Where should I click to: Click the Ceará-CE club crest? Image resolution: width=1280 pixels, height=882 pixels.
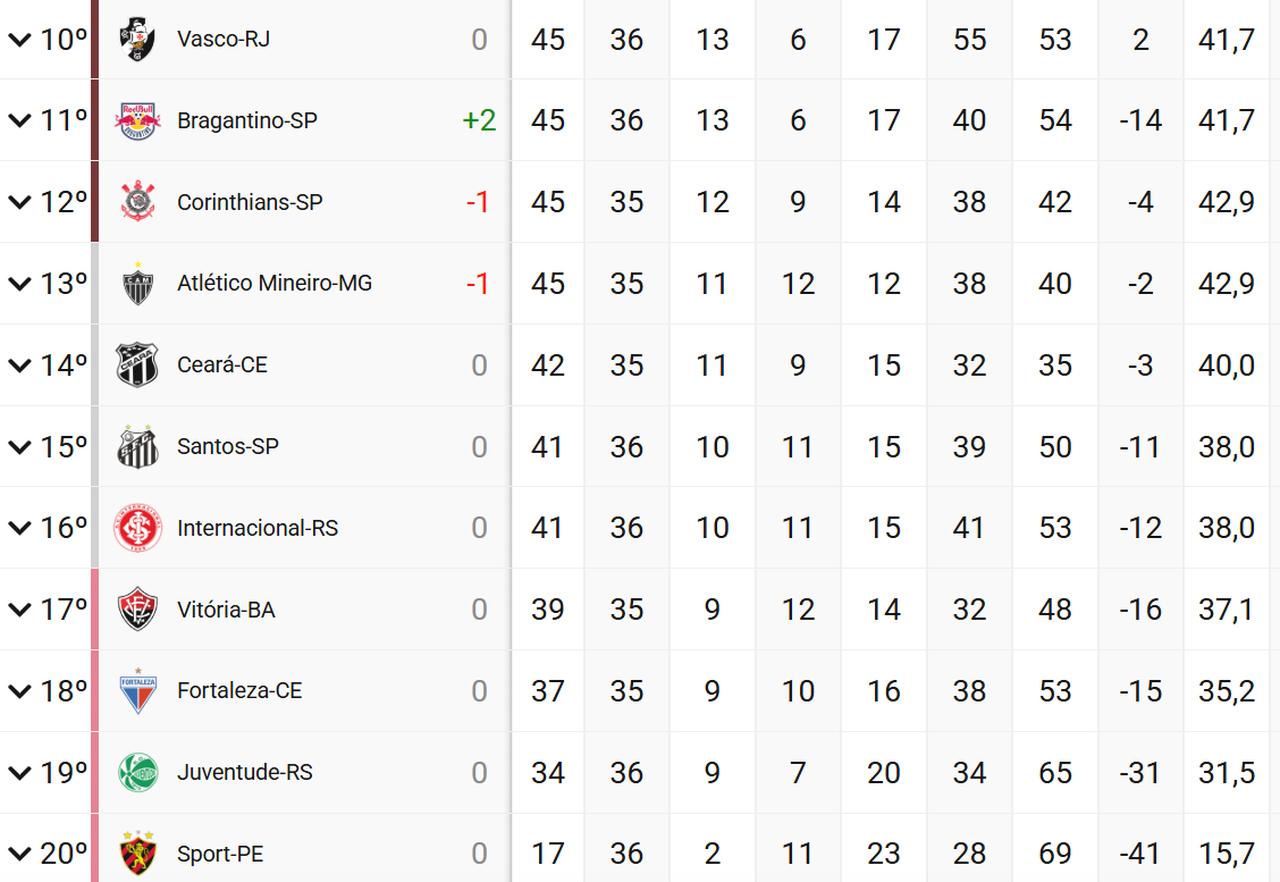[137, 365]
